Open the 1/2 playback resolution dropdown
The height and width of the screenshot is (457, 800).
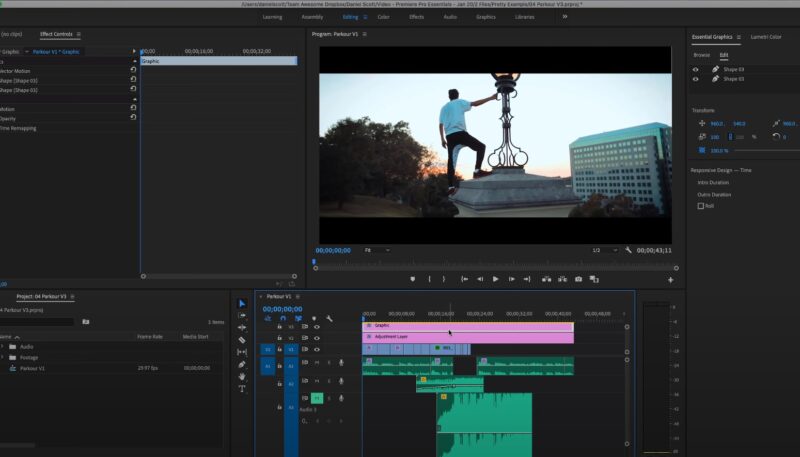pos(605,250)
